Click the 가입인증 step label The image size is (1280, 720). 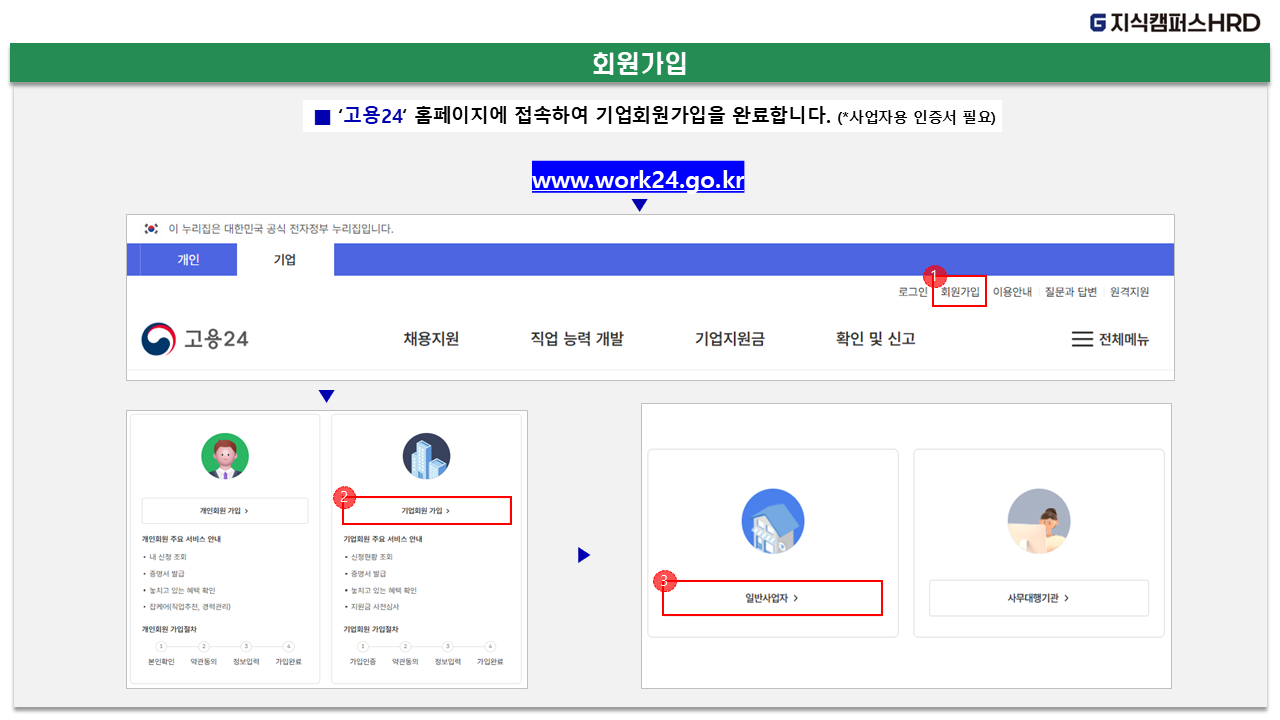pyautogui.click(x=362, y=662)
